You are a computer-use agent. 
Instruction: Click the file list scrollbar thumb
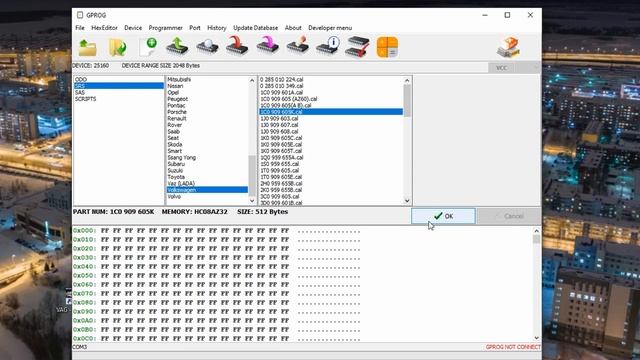407,101
